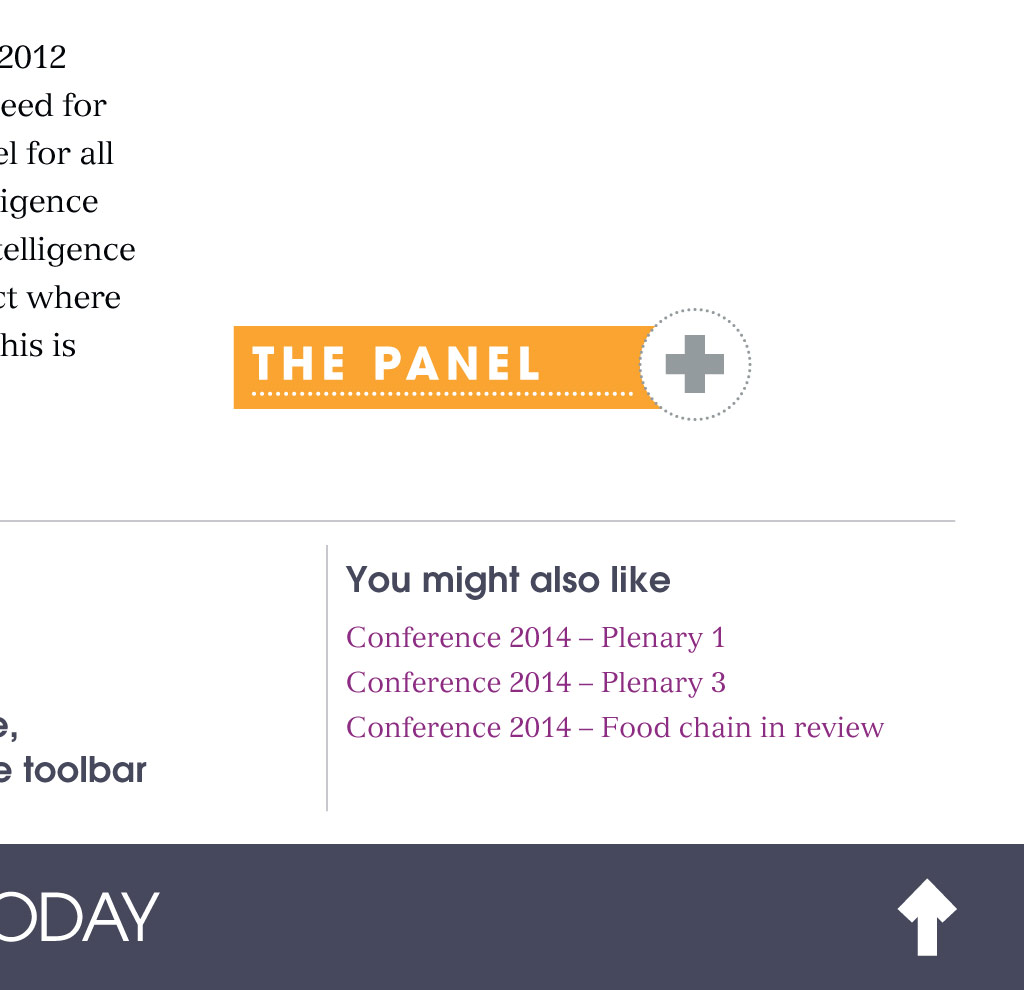Open Conference 2014 – Food chain in review
This screenshot has width=1024, height=990.
pos(614,728)
